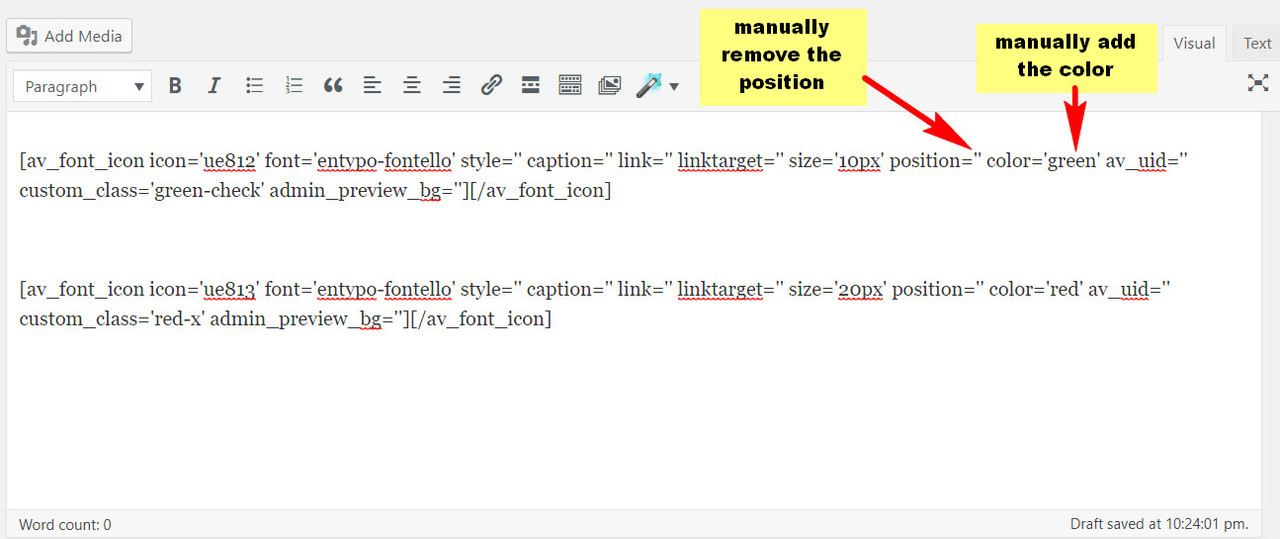The image size is (1280, 539).
Task: Click the Add Media button
Action: 69,36
